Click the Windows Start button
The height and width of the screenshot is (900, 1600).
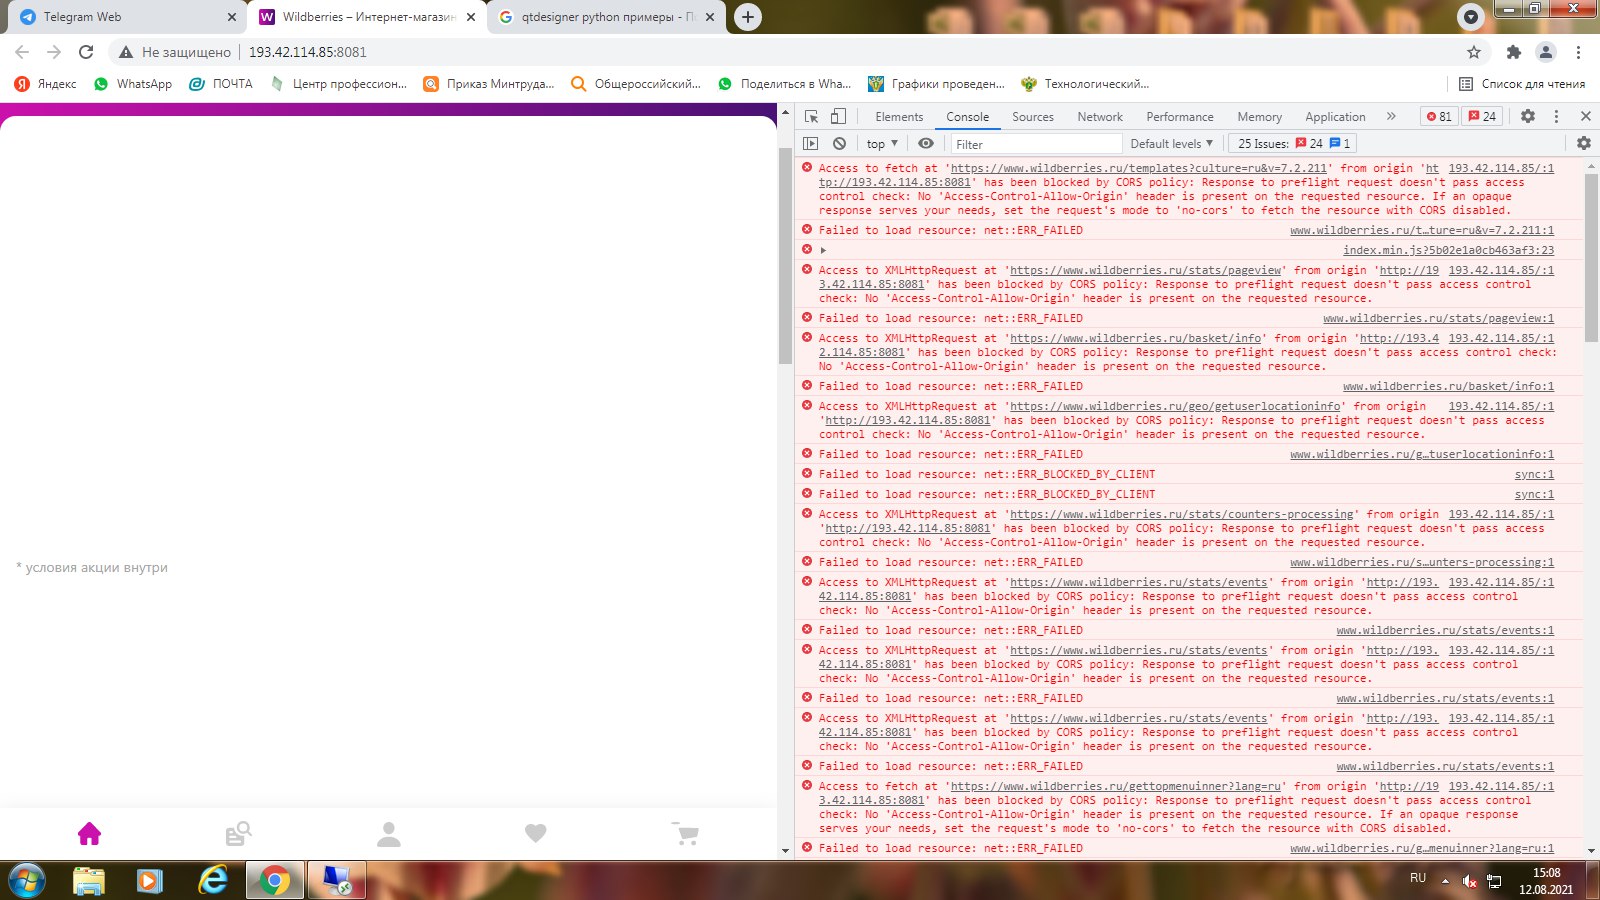point(27,881)
